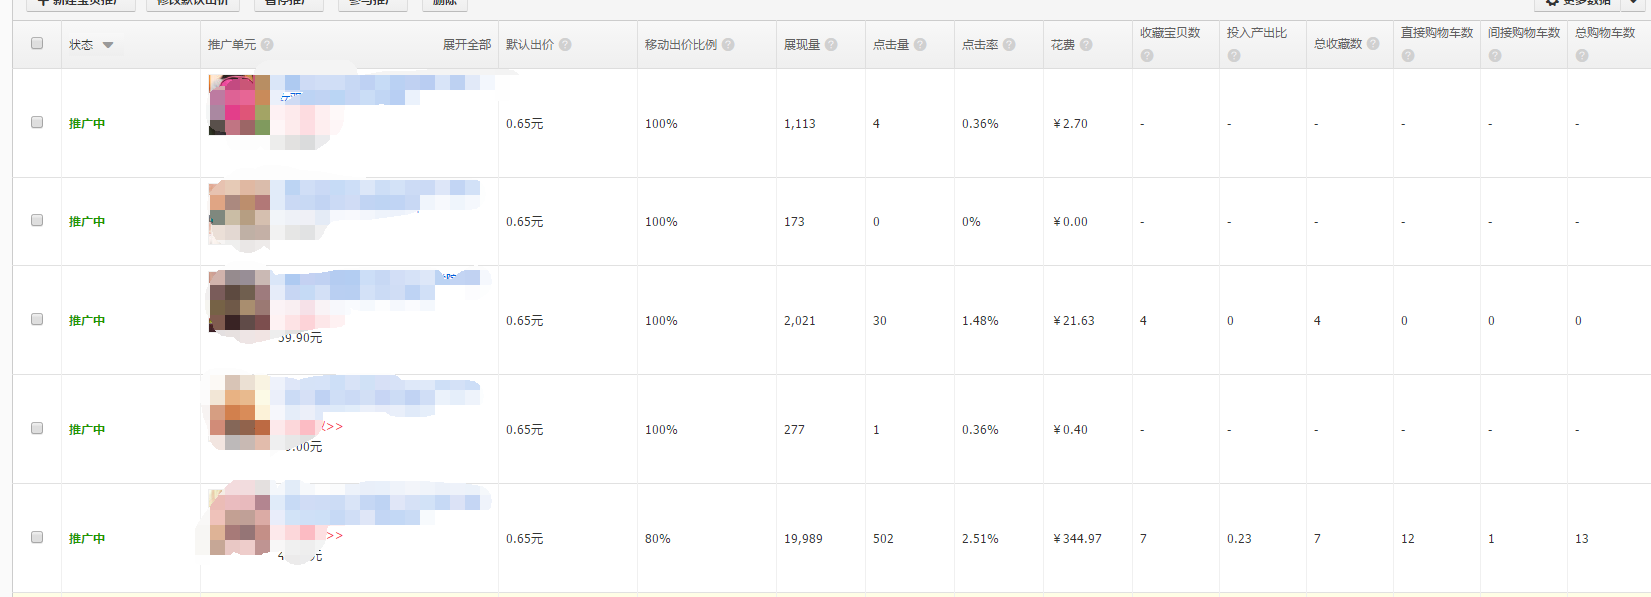Viewport: 1651px width, 597px height.
Task: Click help icon beside 默认出价 header
Action: (565, 45)
